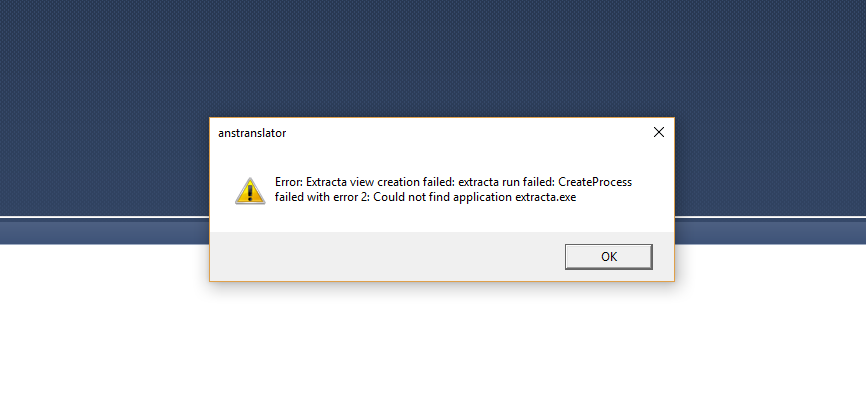866x418 pixels.
Task: Click the white blank area below the dialog
Action: tap(440, 350)
